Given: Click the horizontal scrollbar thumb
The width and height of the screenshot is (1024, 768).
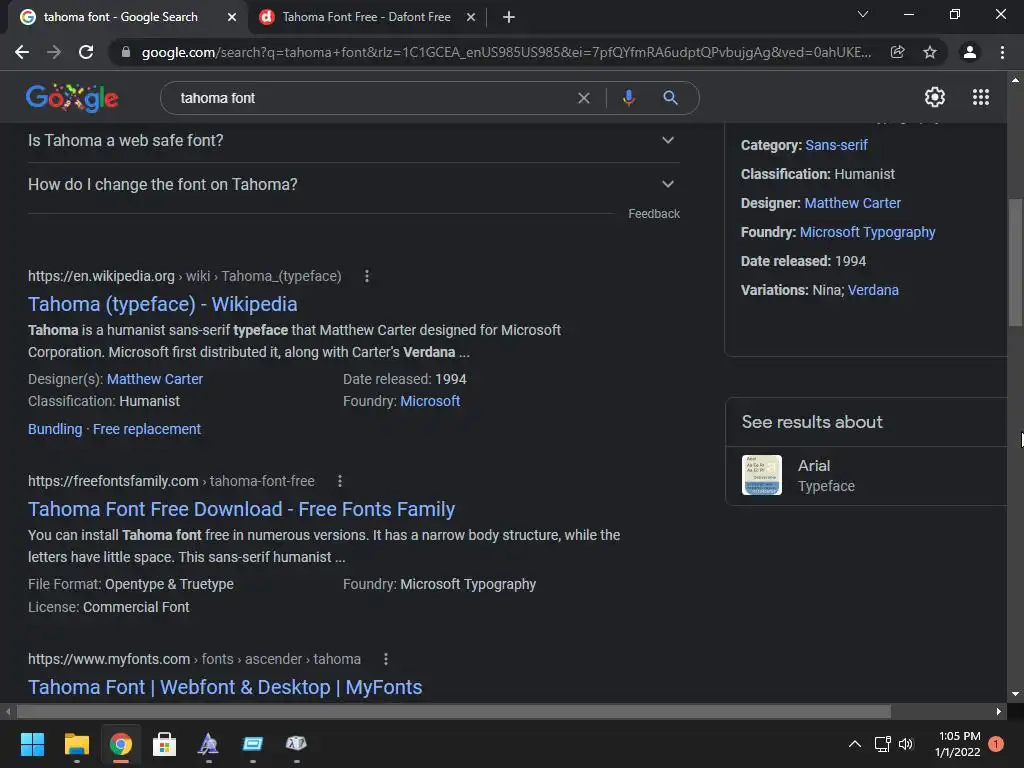Looking at the screenshot, I should click(x=453, y=711).
